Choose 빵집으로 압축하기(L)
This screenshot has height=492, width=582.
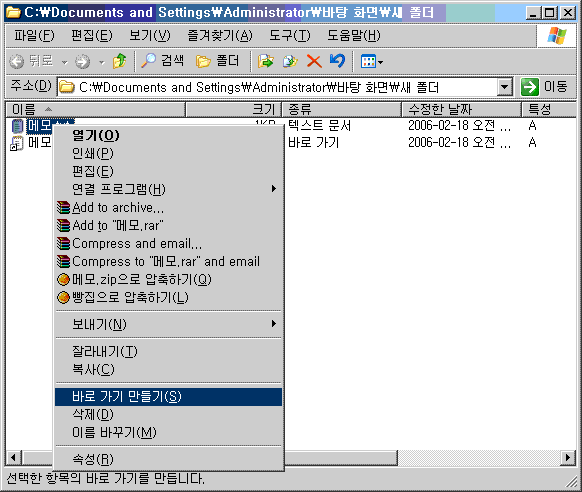tap(168, 297)
